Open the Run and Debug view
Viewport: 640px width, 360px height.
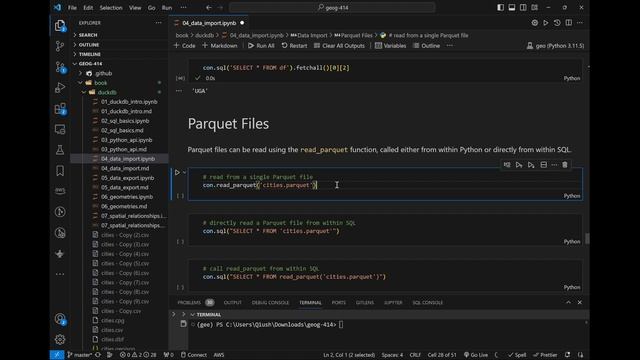[60, 87]
